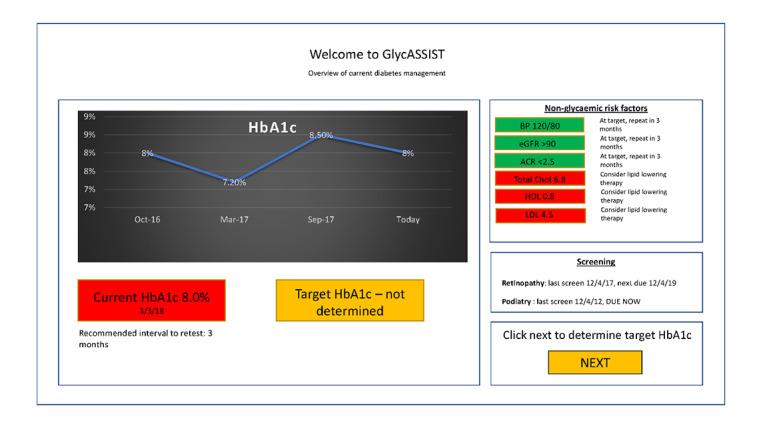This screenshot has height=425, width=757.
Task: Click the Oct-16 data point labeled 8%
Action: click(x=148, y=153)
